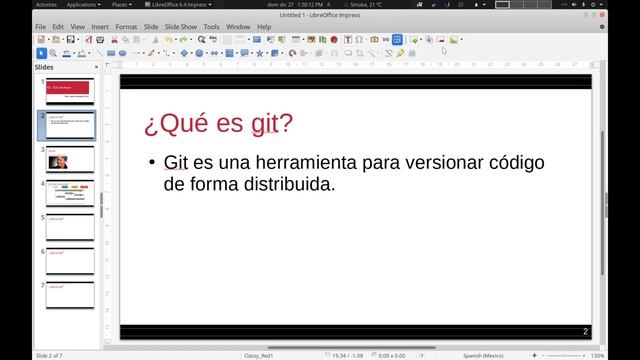Open the Undo history dropdown arrow
Viewport: 640px width, 360px height.
coord(176,40)
